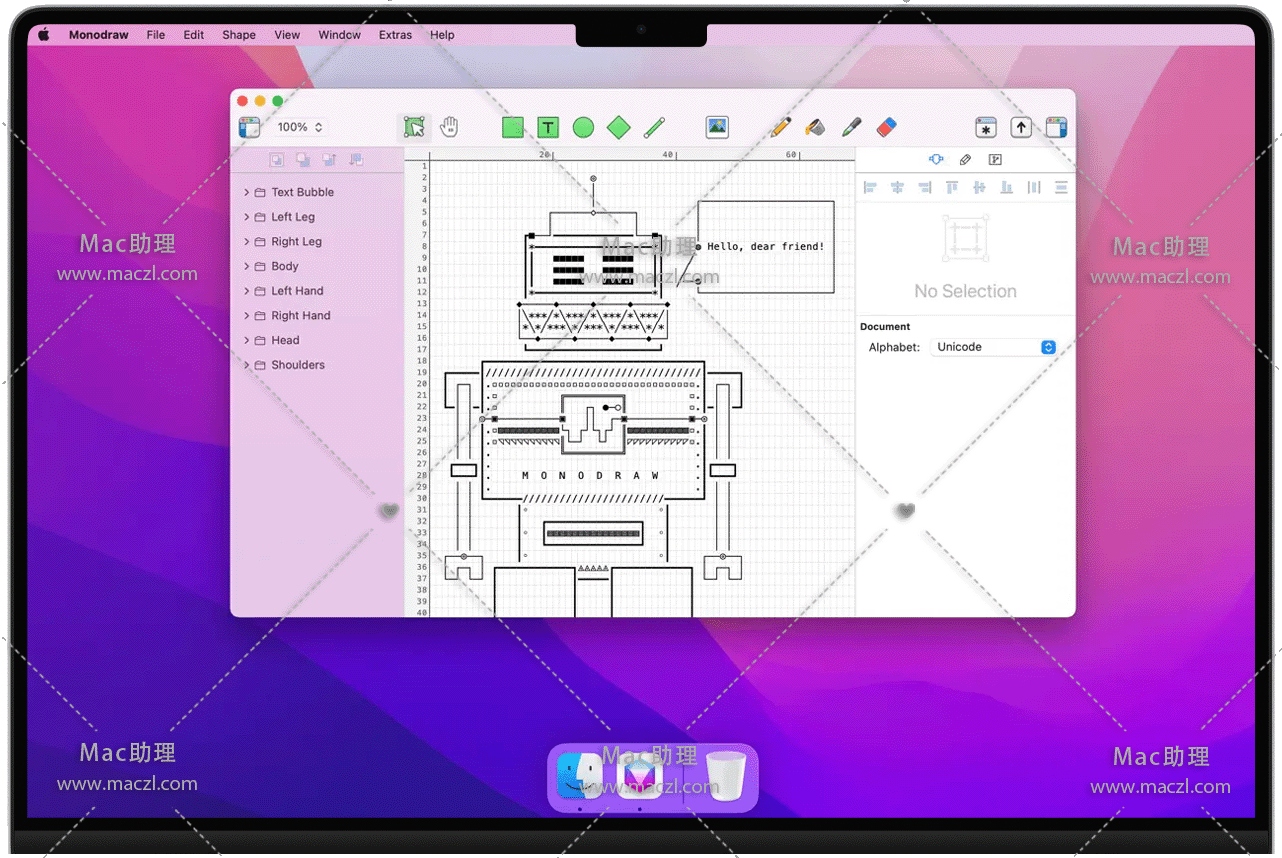This screenshot has width=1282, height=858.
Task: Select the Paint Bucket fill tool
Action: 816,127
